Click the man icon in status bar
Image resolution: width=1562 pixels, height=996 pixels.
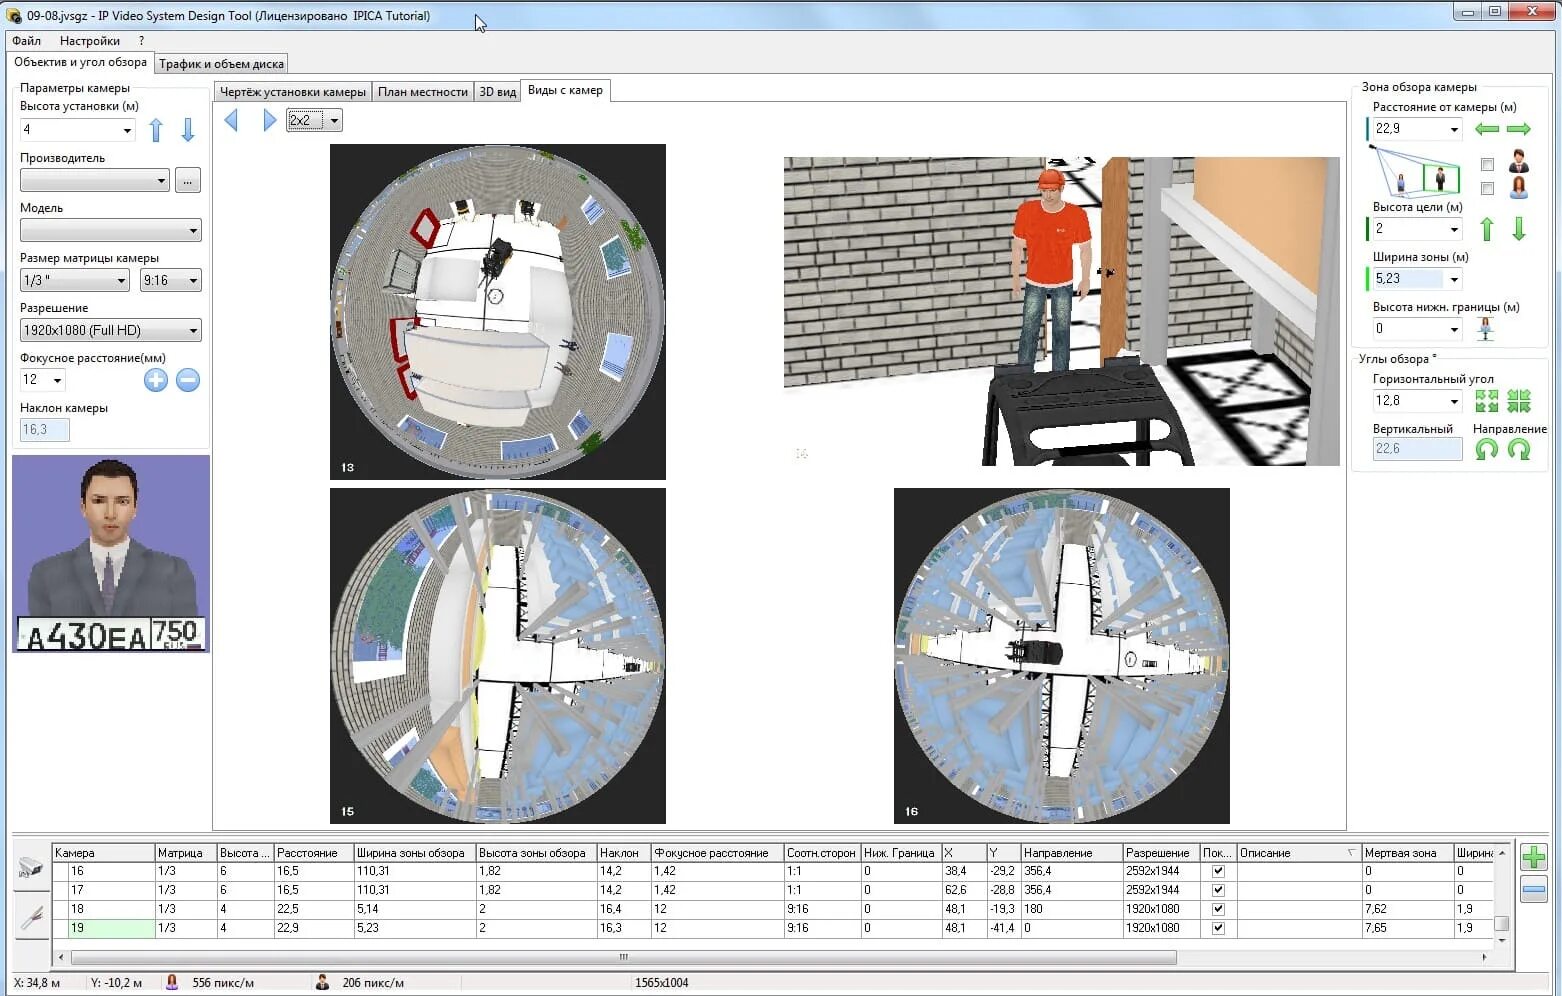(x=322, y=982)
